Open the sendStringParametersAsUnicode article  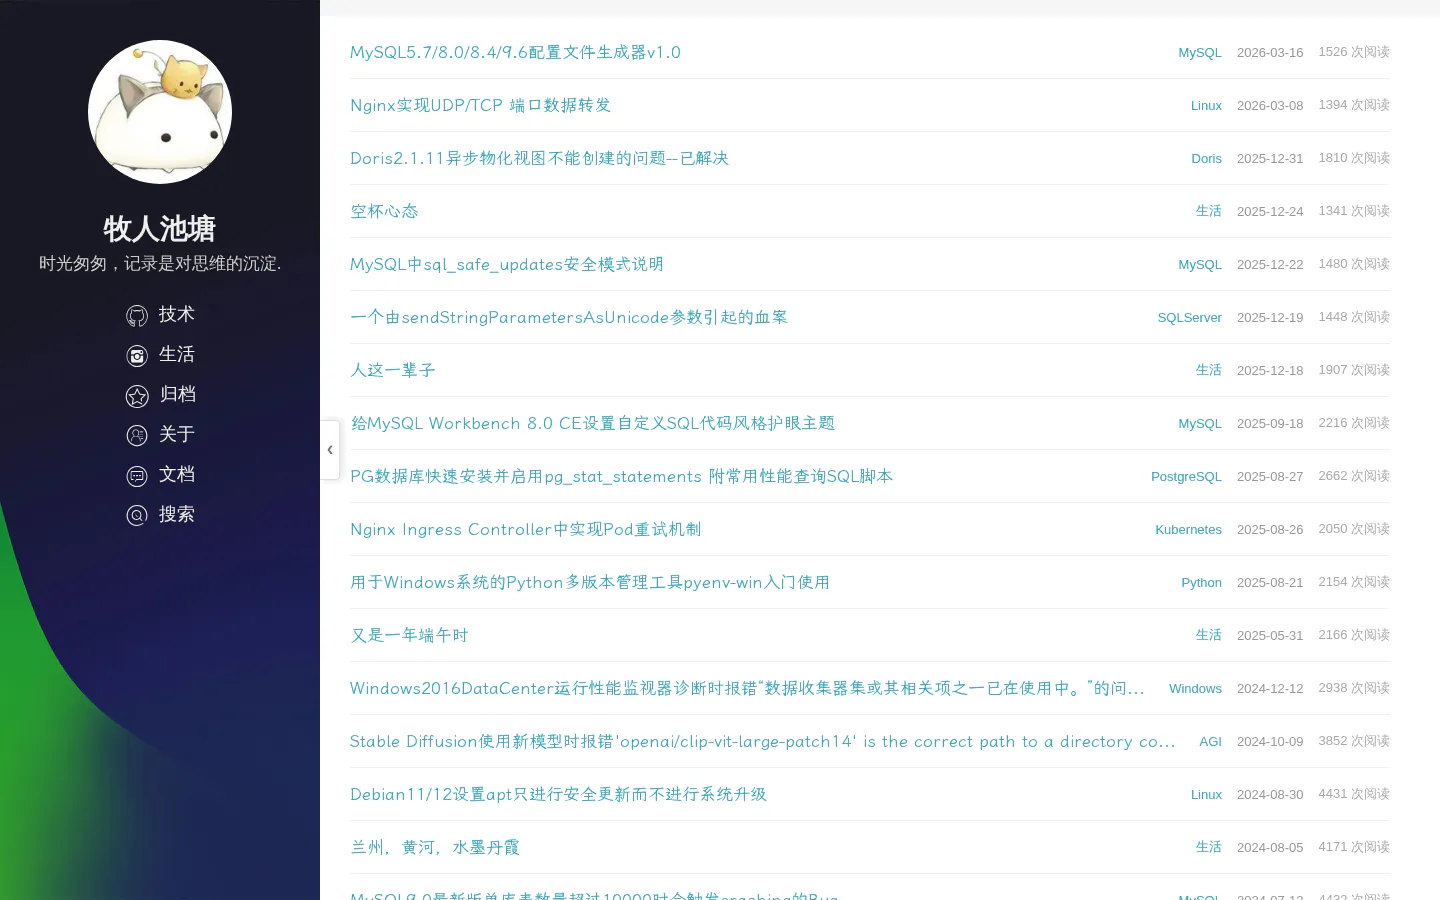[569, 317]
